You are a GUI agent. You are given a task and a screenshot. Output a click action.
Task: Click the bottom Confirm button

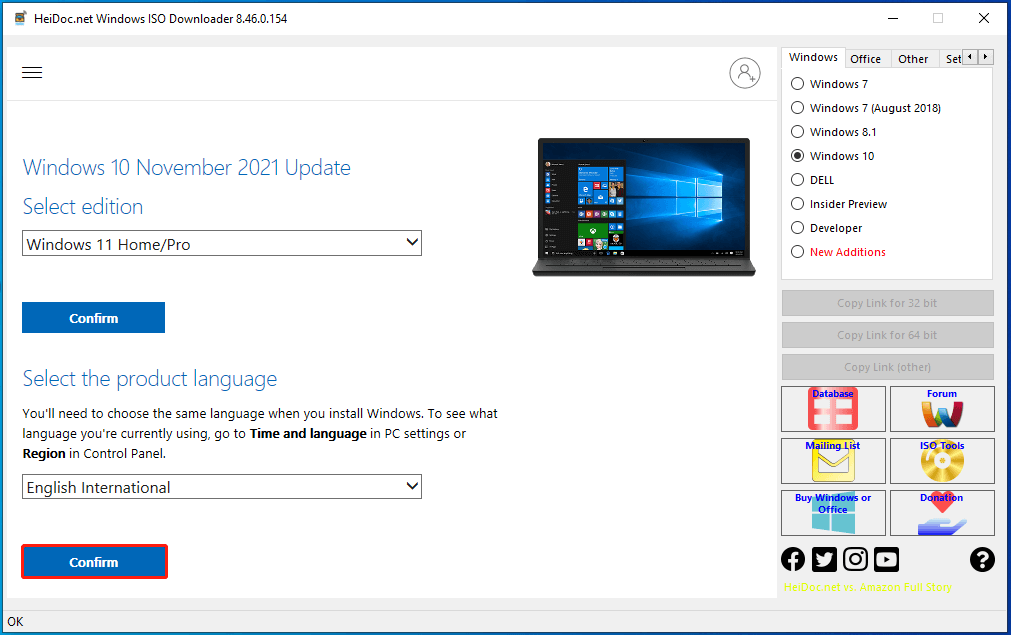(x=93, y=561)
